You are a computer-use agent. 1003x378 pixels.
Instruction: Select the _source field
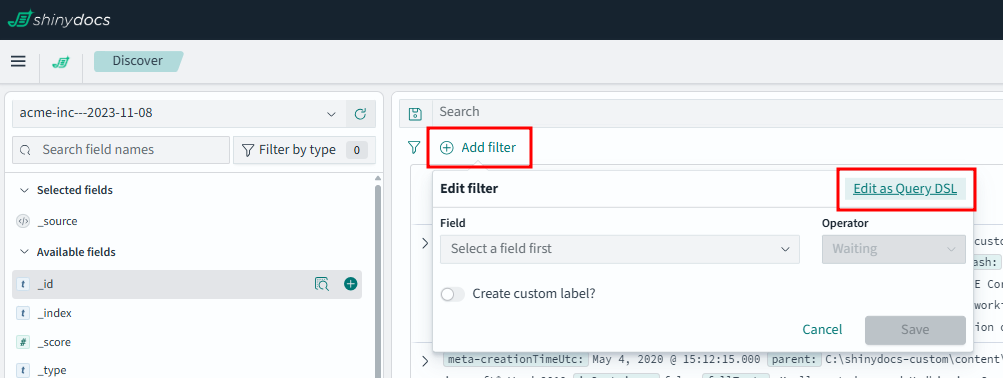(58, 221)
